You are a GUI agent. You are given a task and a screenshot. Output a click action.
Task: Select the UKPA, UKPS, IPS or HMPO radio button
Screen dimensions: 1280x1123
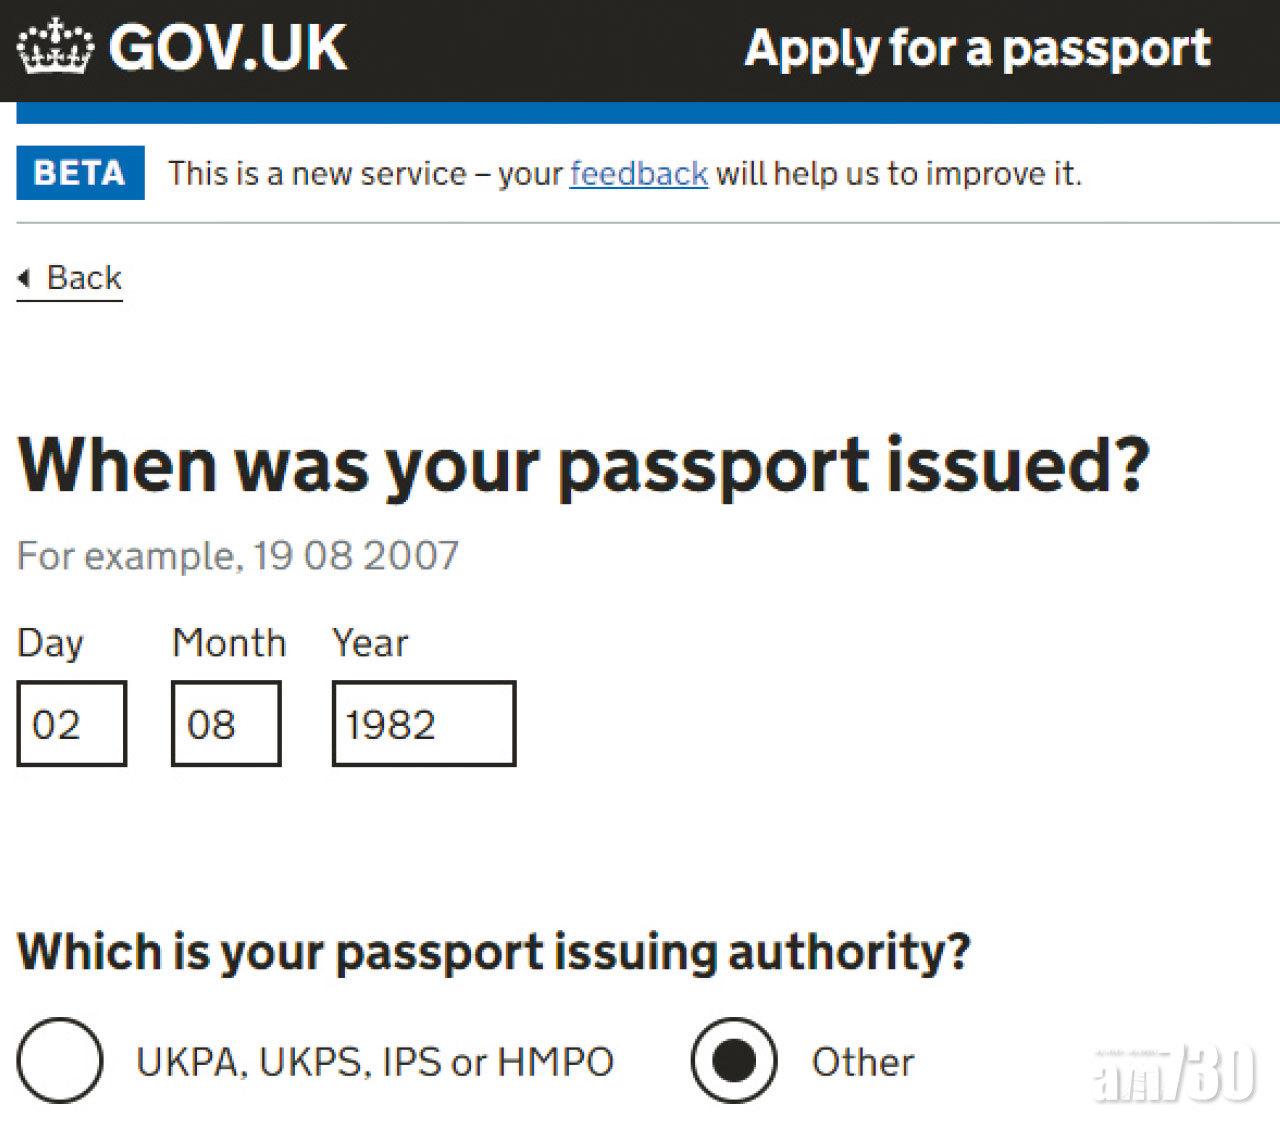click(x=60, y=1060)
